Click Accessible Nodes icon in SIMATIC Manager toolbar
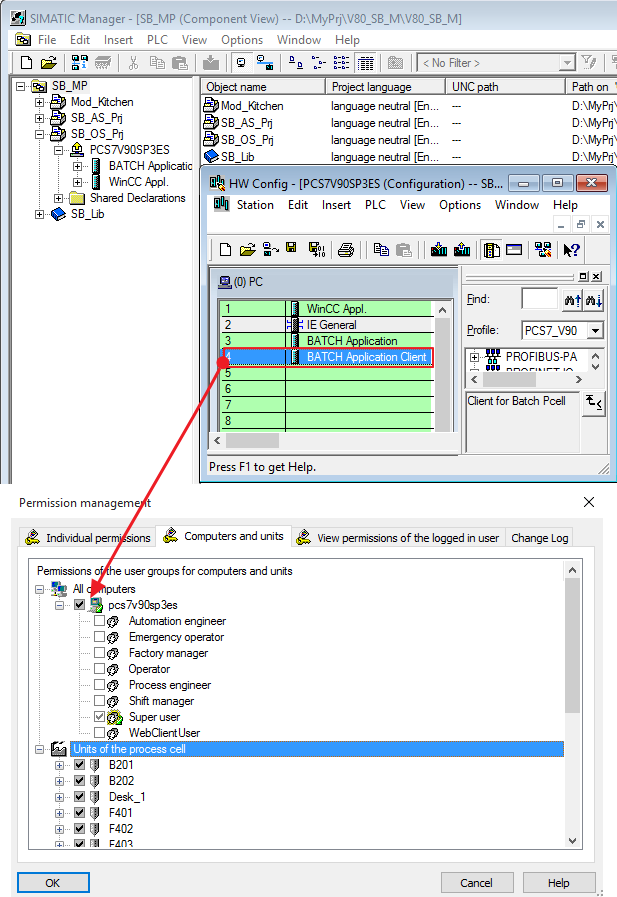617x897 pixels. coord(79,62)
